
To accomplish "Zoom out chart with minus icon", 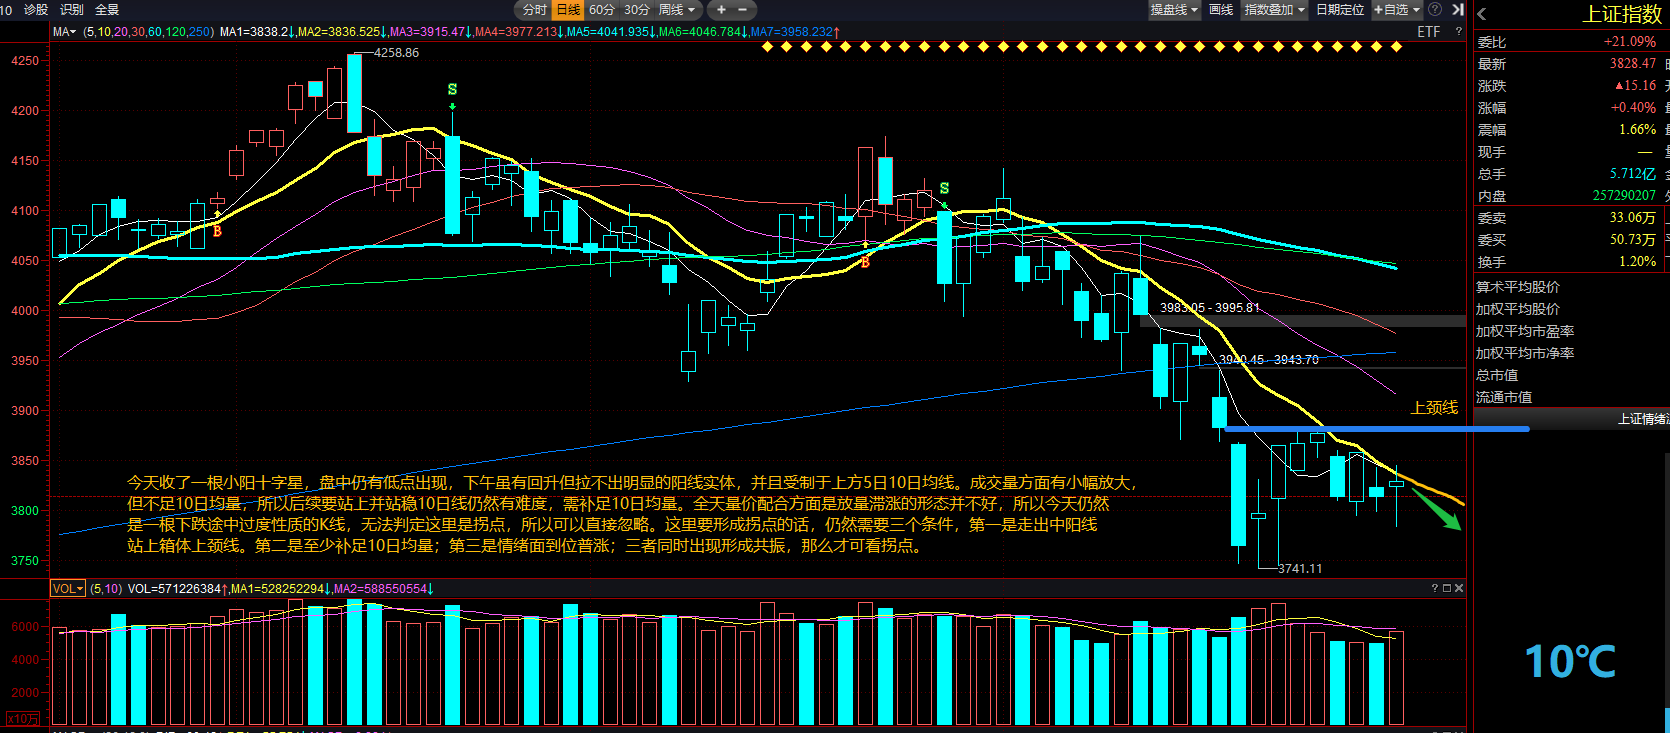I will pyautogui.click(x=742, y=9).
